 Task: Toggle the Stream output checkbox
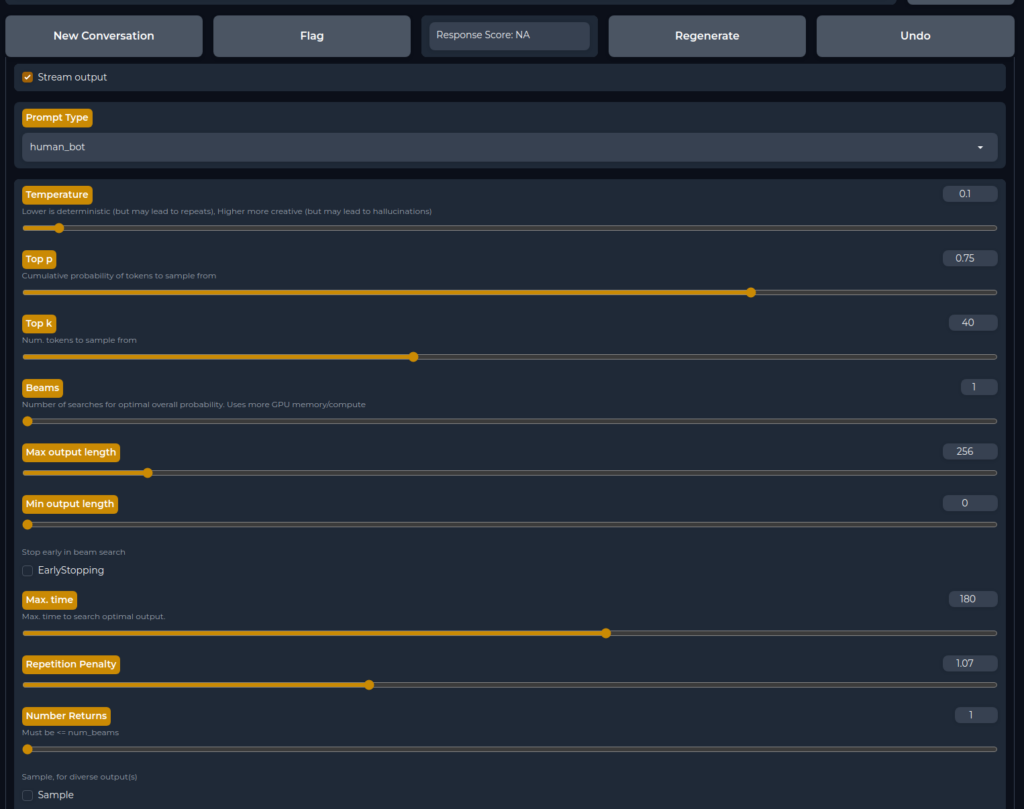click(x=26, y=76)
